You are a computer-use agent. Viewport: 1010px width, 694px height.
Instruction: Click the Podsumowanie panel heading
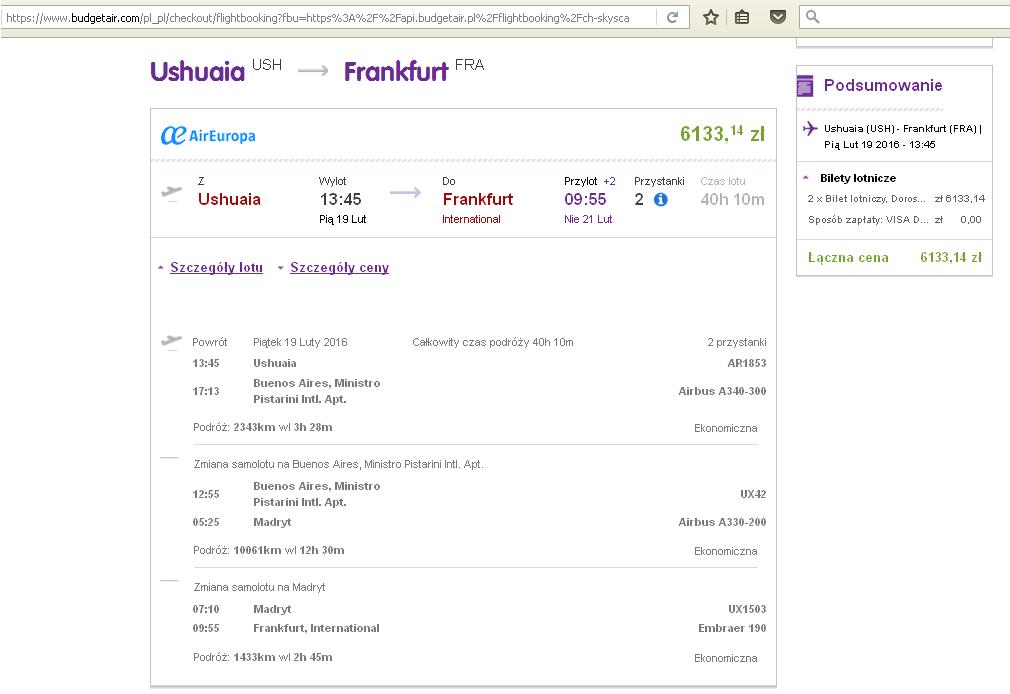tap(883, 85)
